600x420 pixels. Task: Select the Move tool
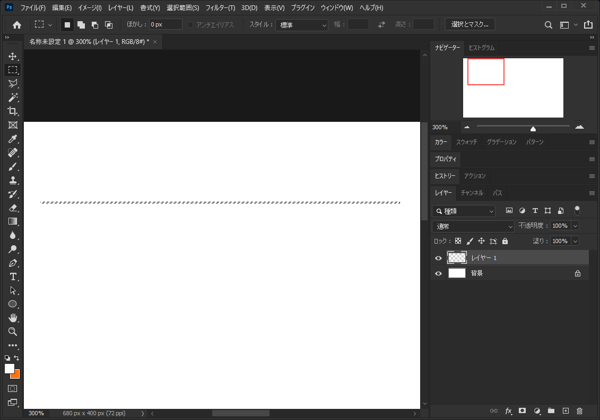[13, 56]
